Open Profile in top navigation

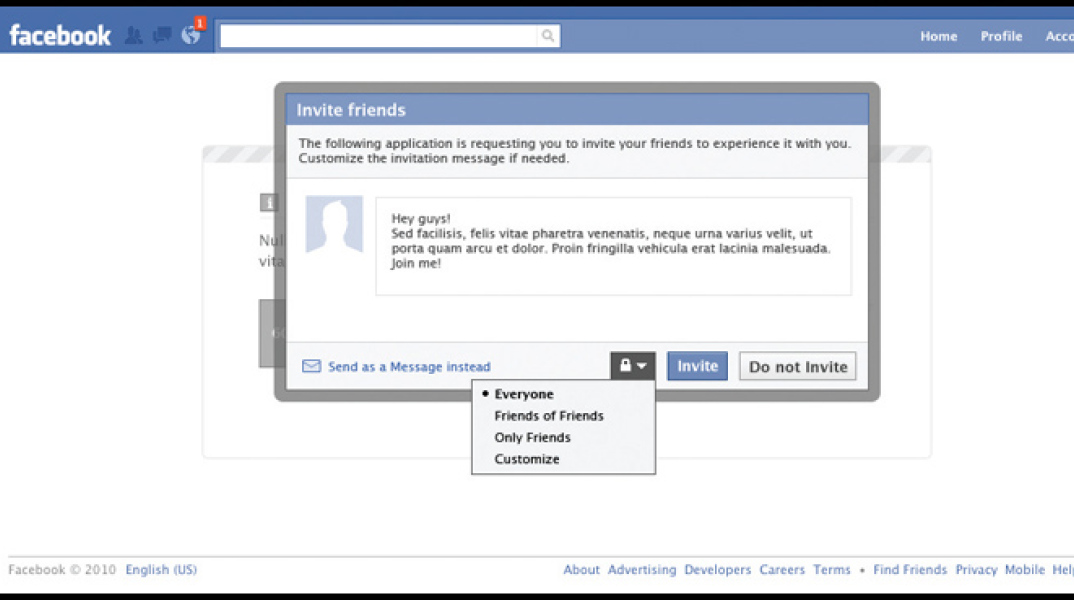pos(1000,36)
